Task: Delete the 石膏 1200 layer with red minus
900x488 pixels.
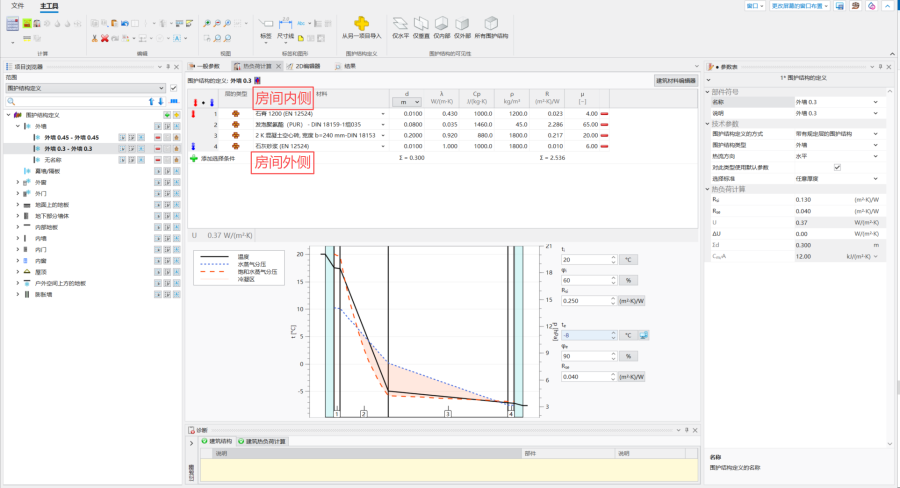Action: (605, 114)
